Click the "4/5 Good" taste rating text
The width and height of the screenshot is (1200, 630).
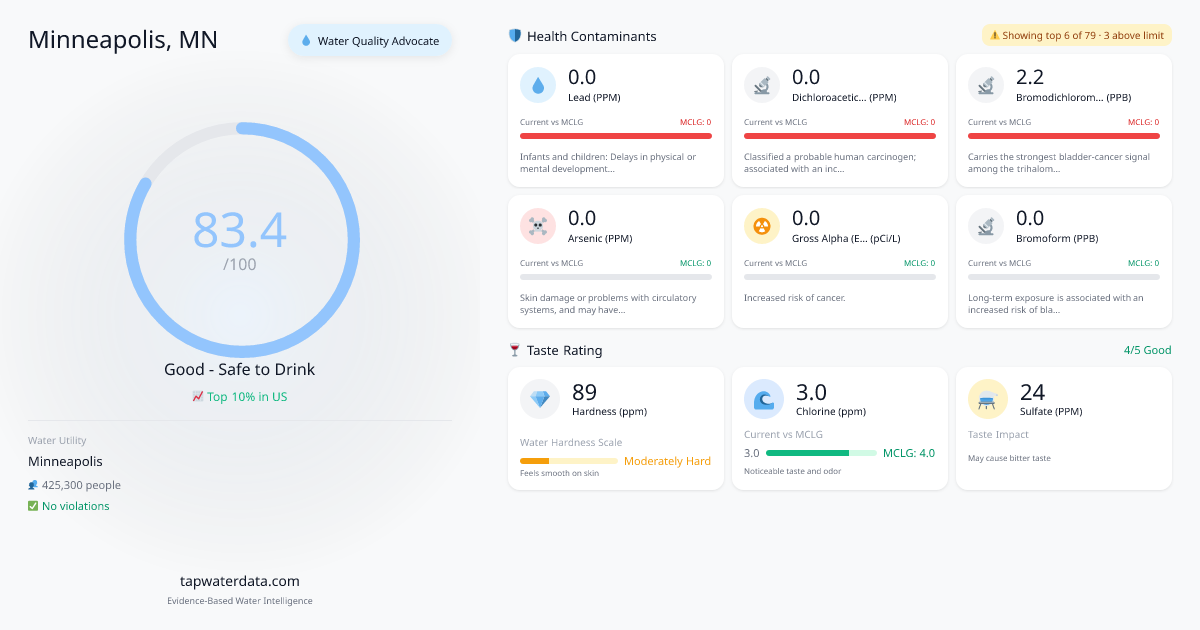click(1147, 350)
